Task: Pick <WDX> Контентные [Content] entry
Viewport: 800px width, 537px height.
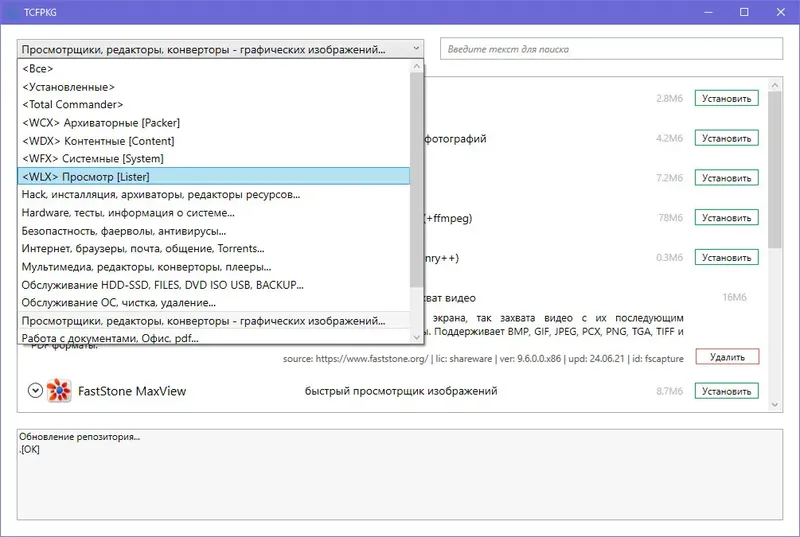Action: (213, 141)
